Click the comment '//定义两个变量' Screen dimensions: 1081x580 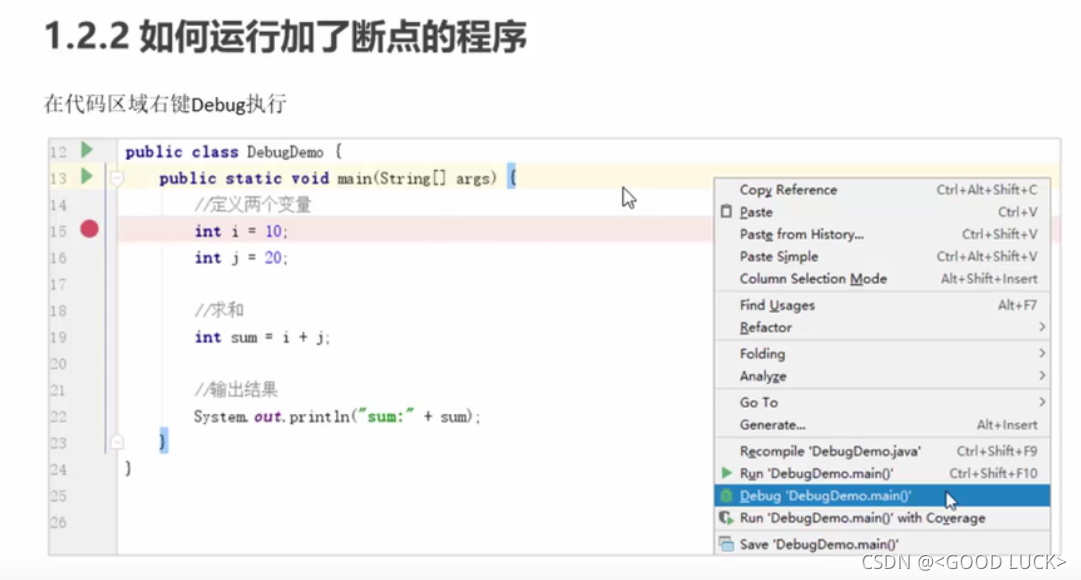point(253,205)
